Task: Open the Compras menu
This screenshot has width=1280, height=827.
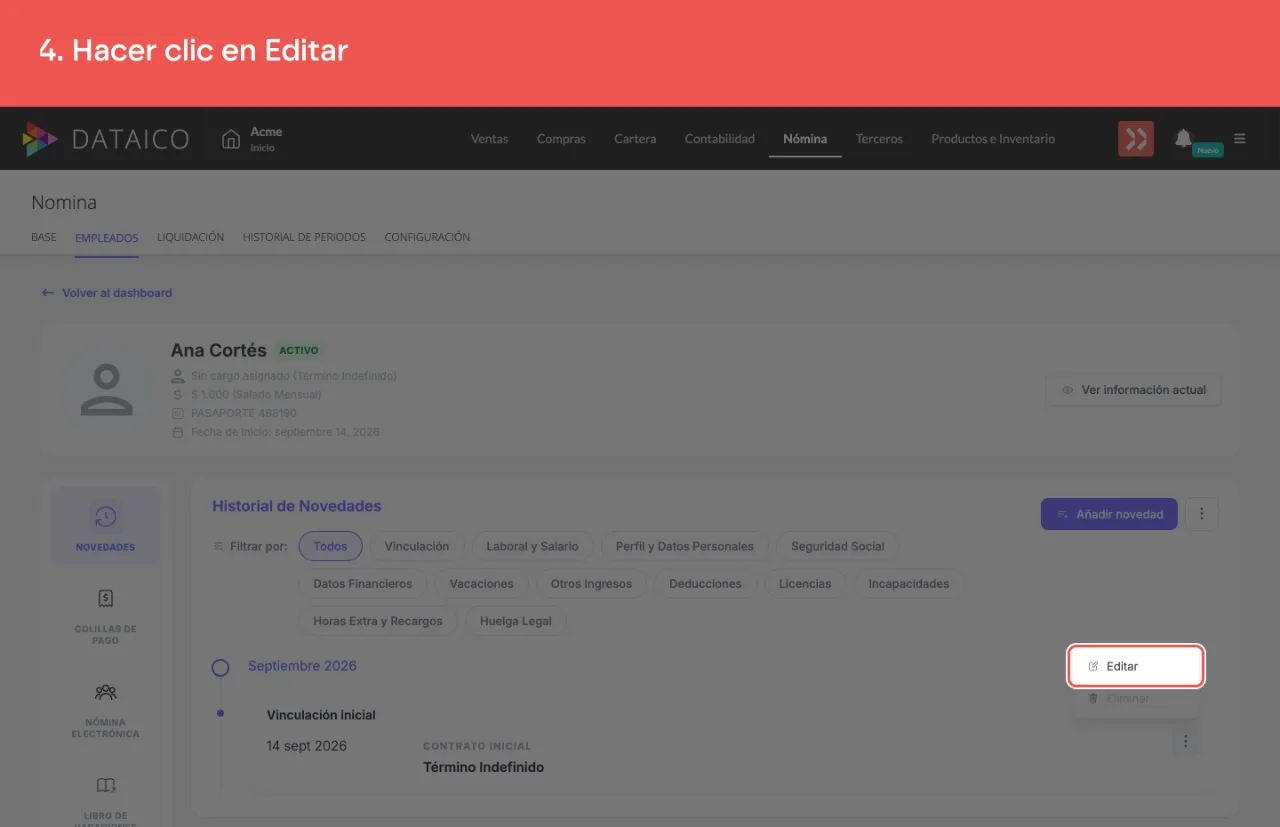Action: click(561, 139)
